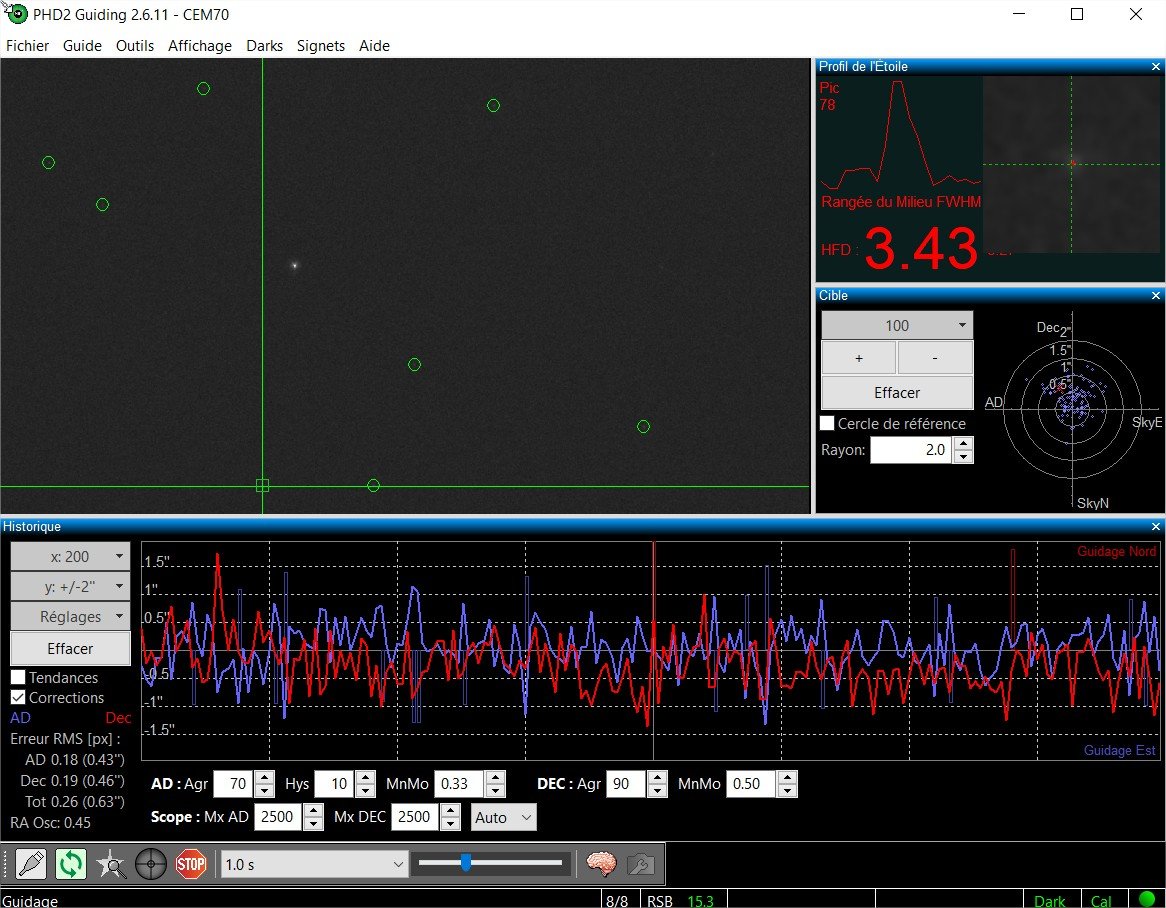Click the green loop exposure icon
The image size is (1166, 908).
click(71, 864)
